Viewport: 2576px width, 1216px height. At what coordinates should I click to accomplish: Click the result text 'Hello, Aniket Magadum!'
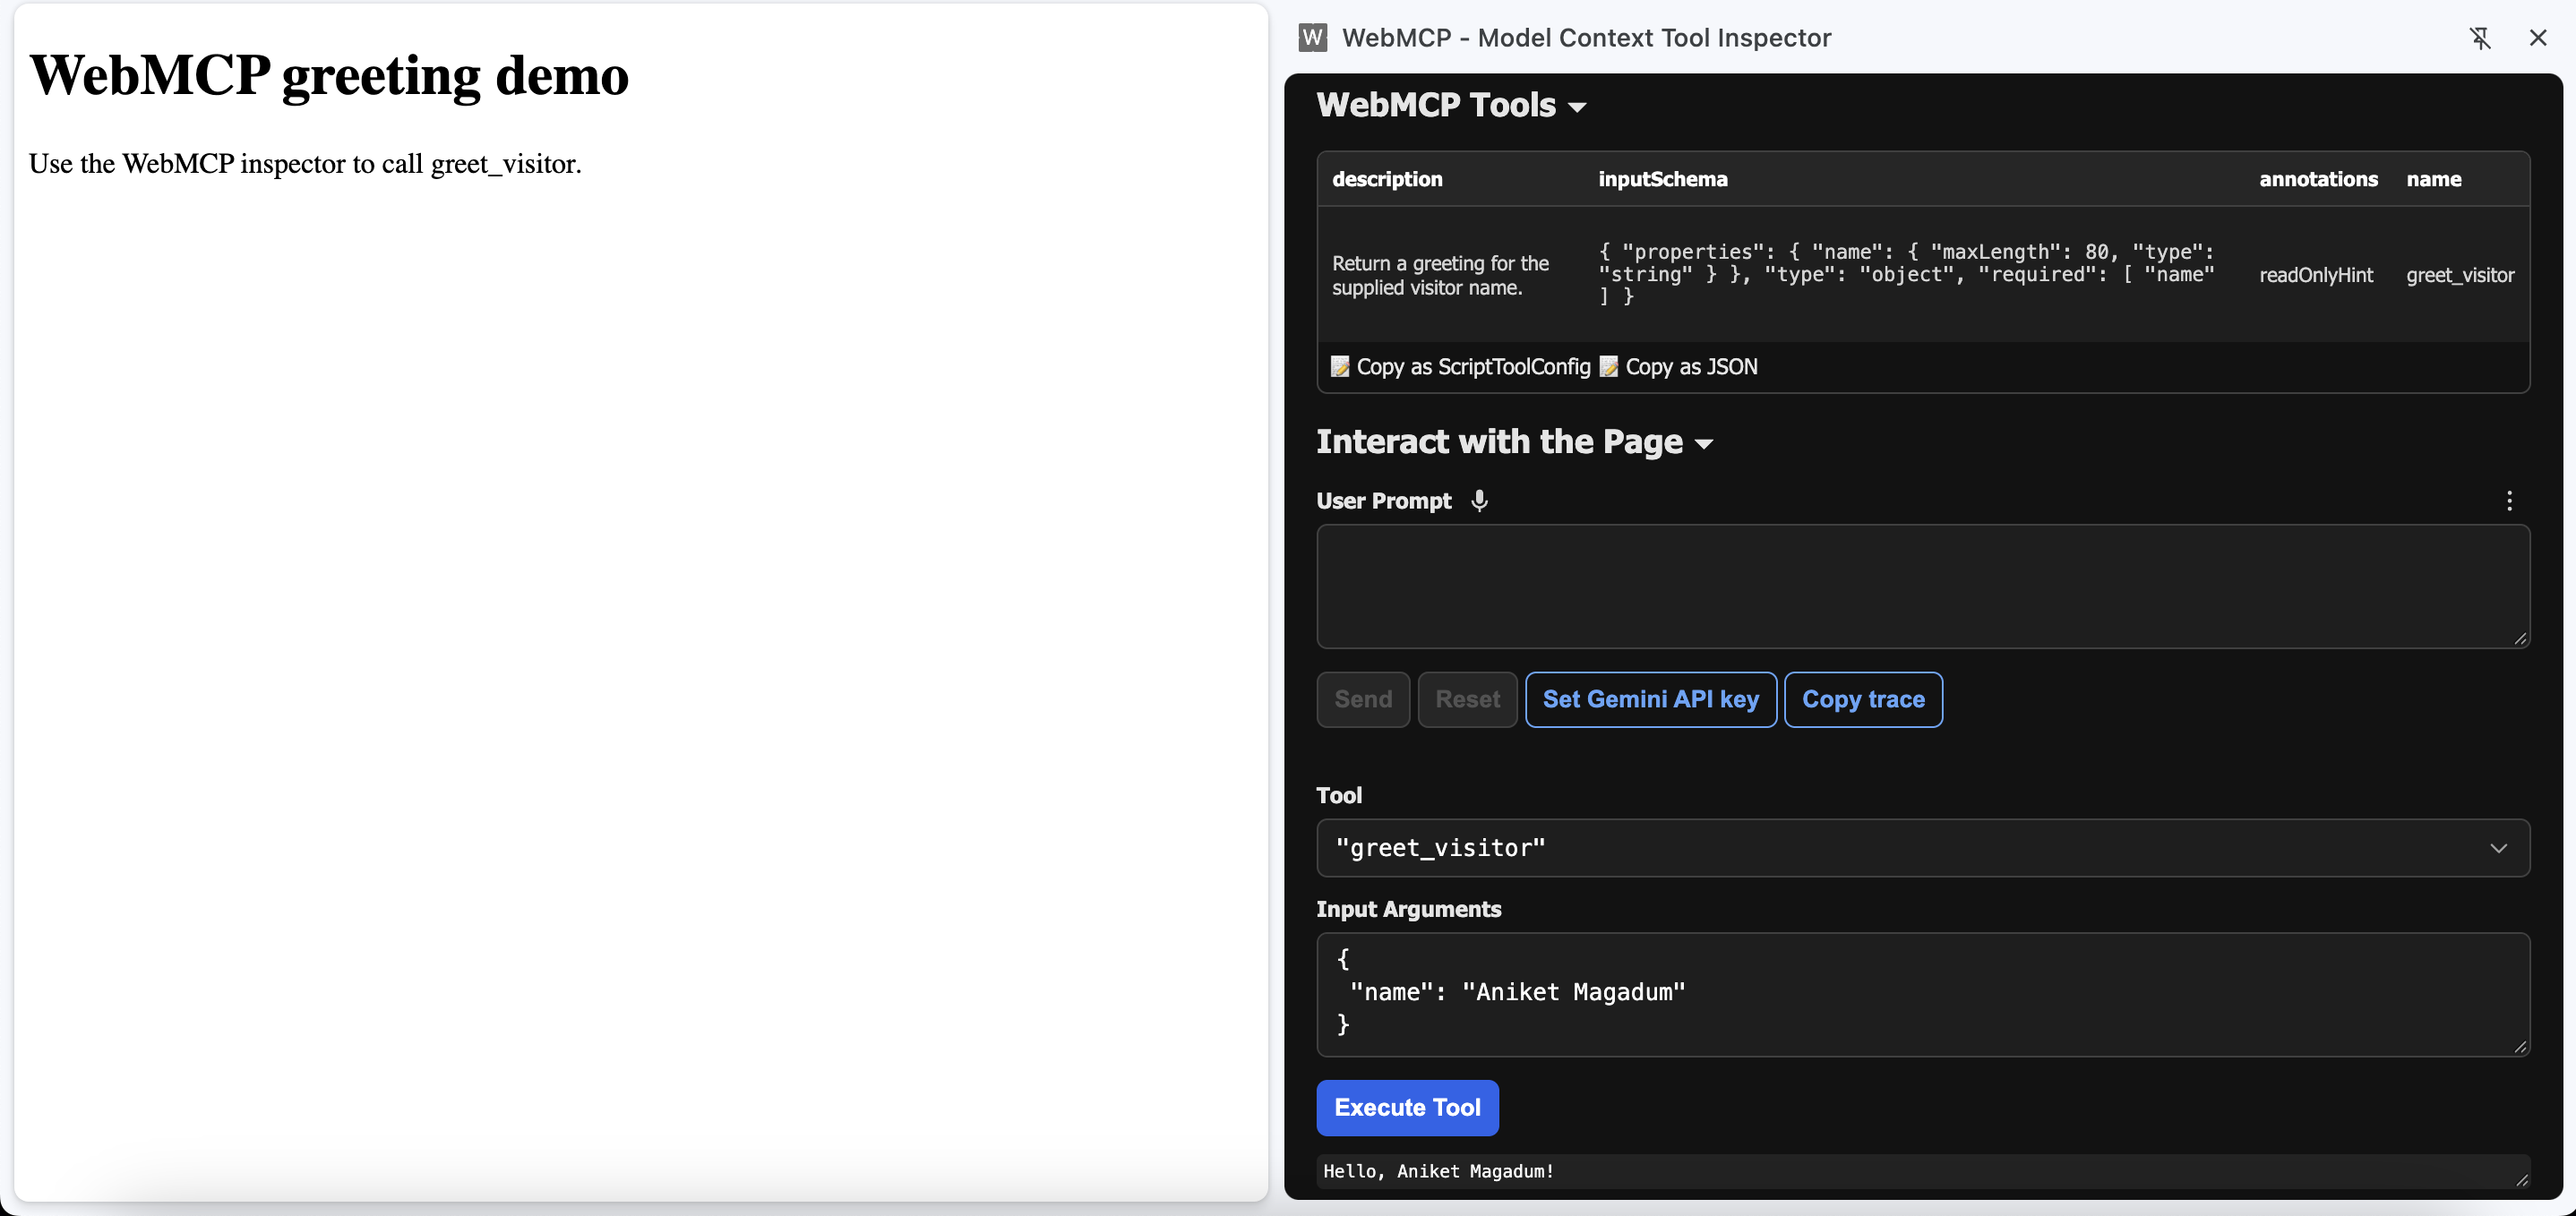click(x=1438, y=1171)
